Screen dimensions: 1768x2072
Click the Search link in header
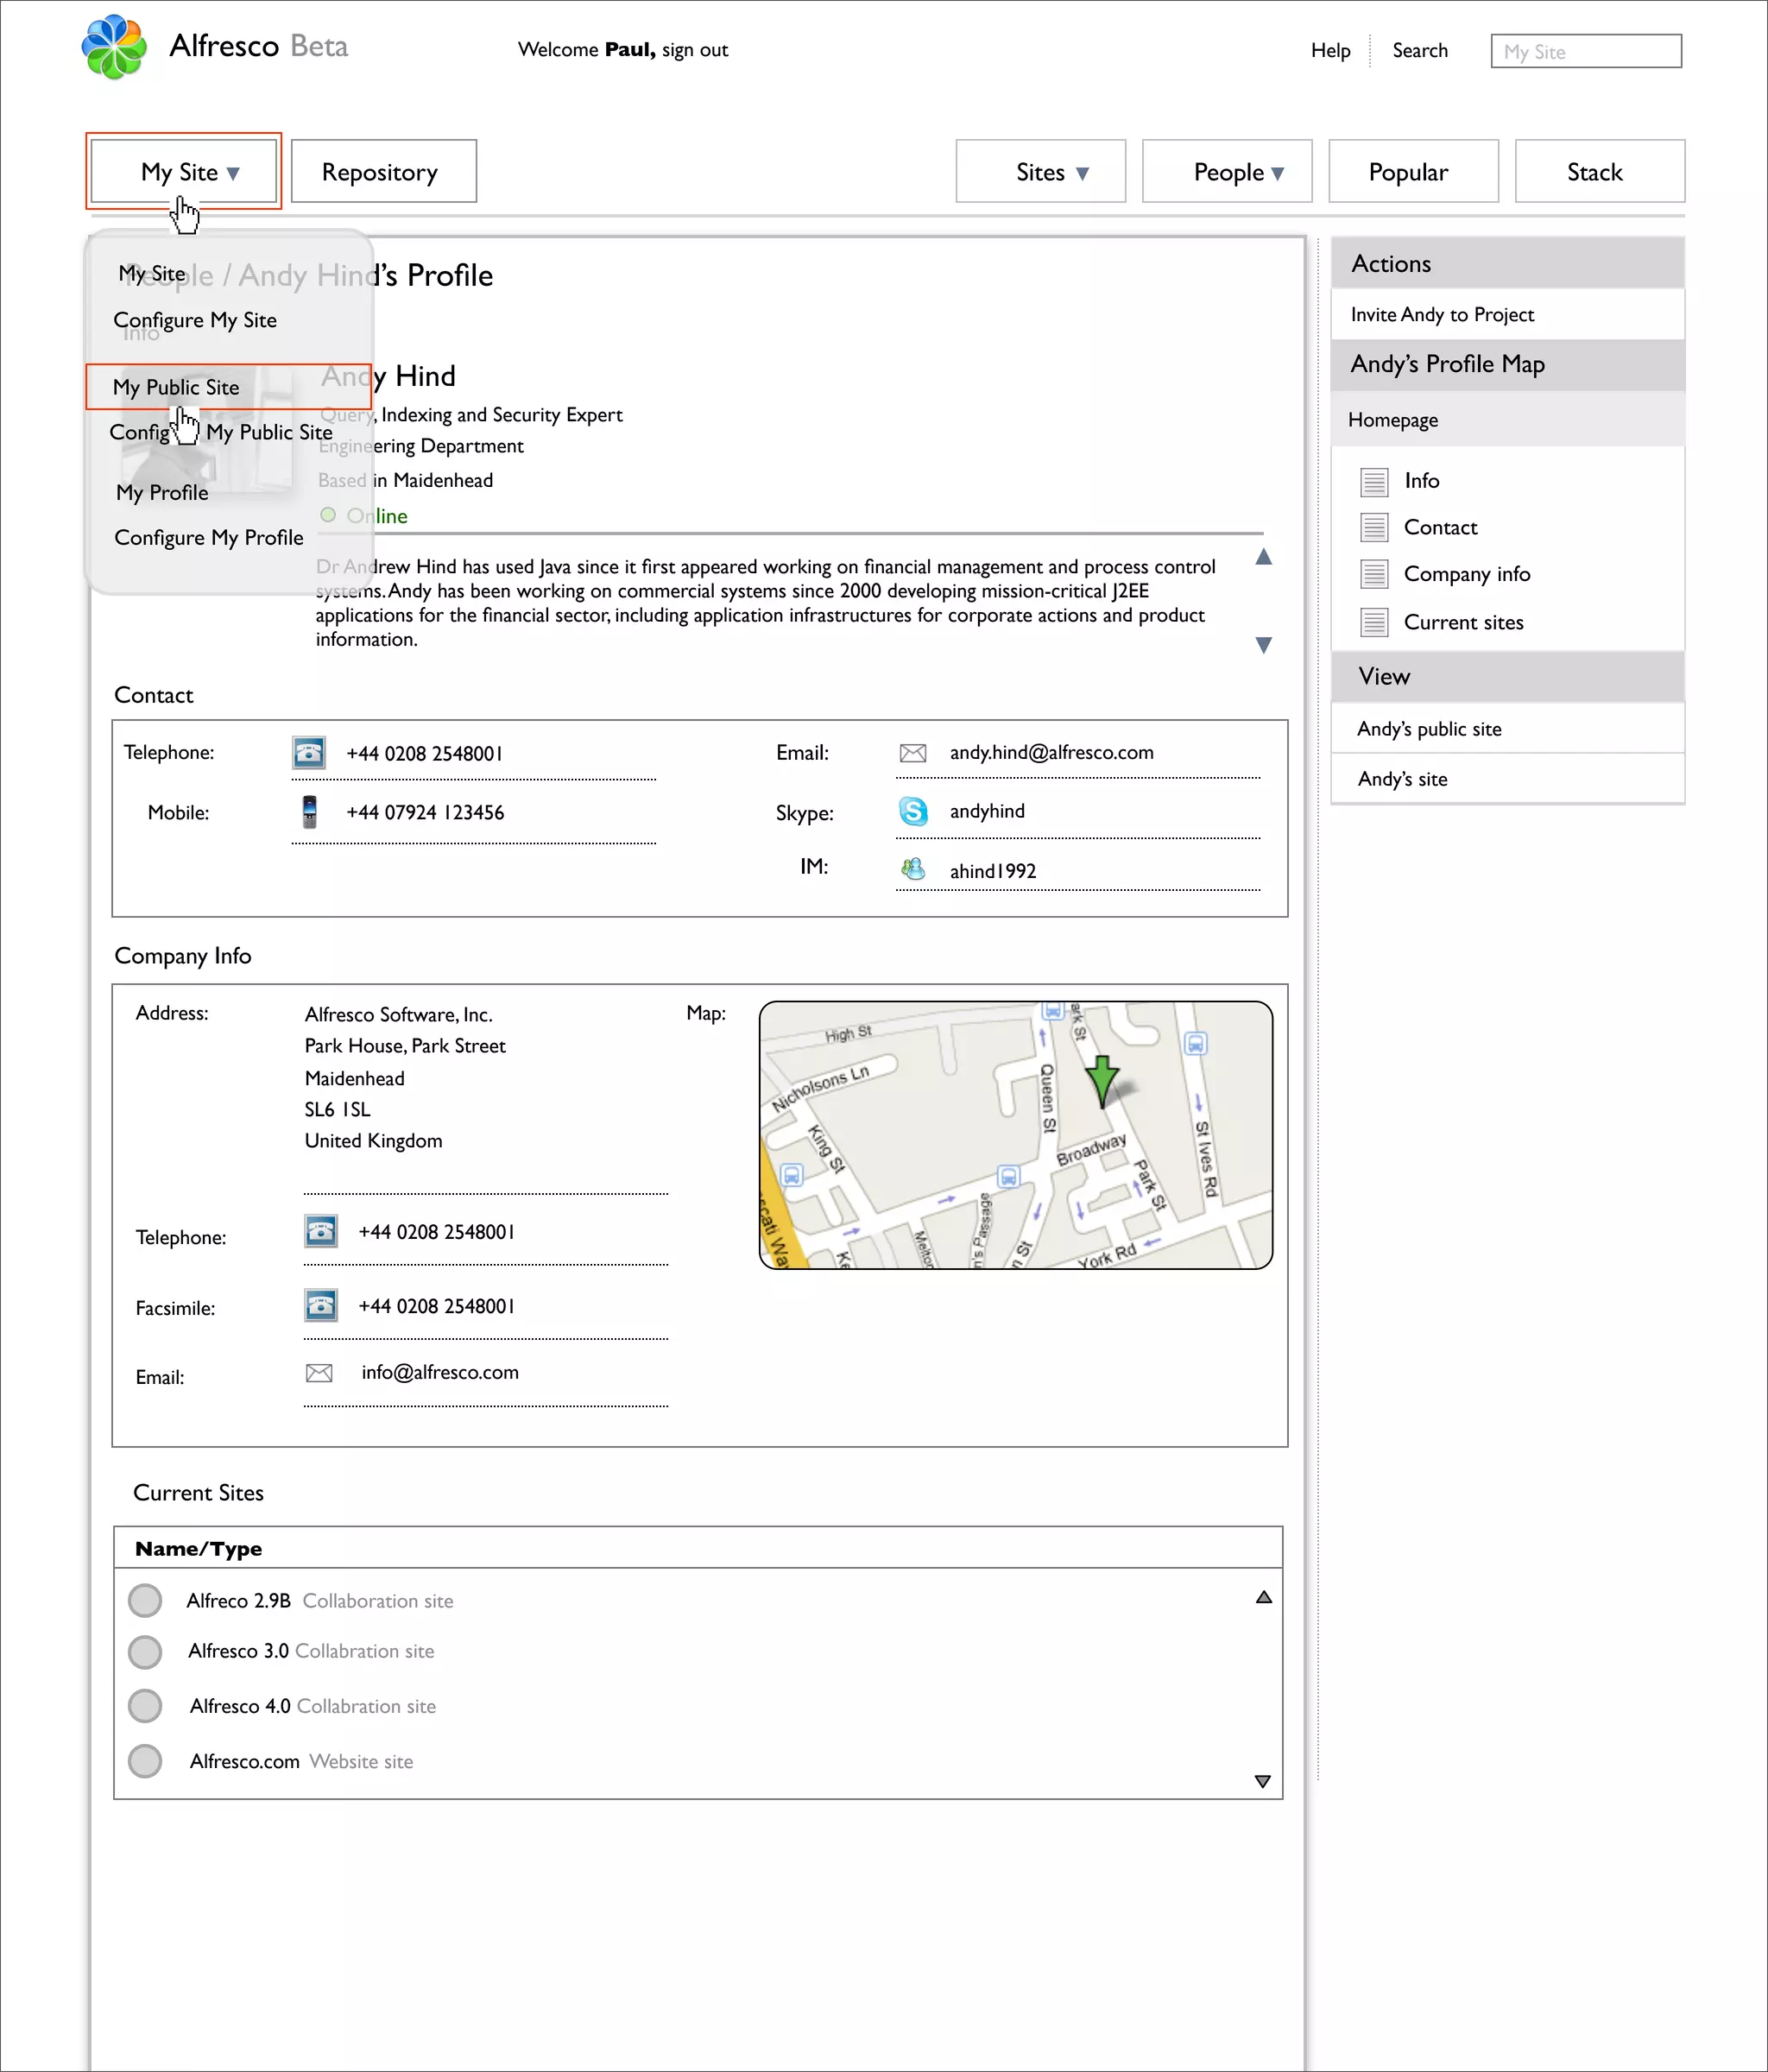click(1420, 50)
